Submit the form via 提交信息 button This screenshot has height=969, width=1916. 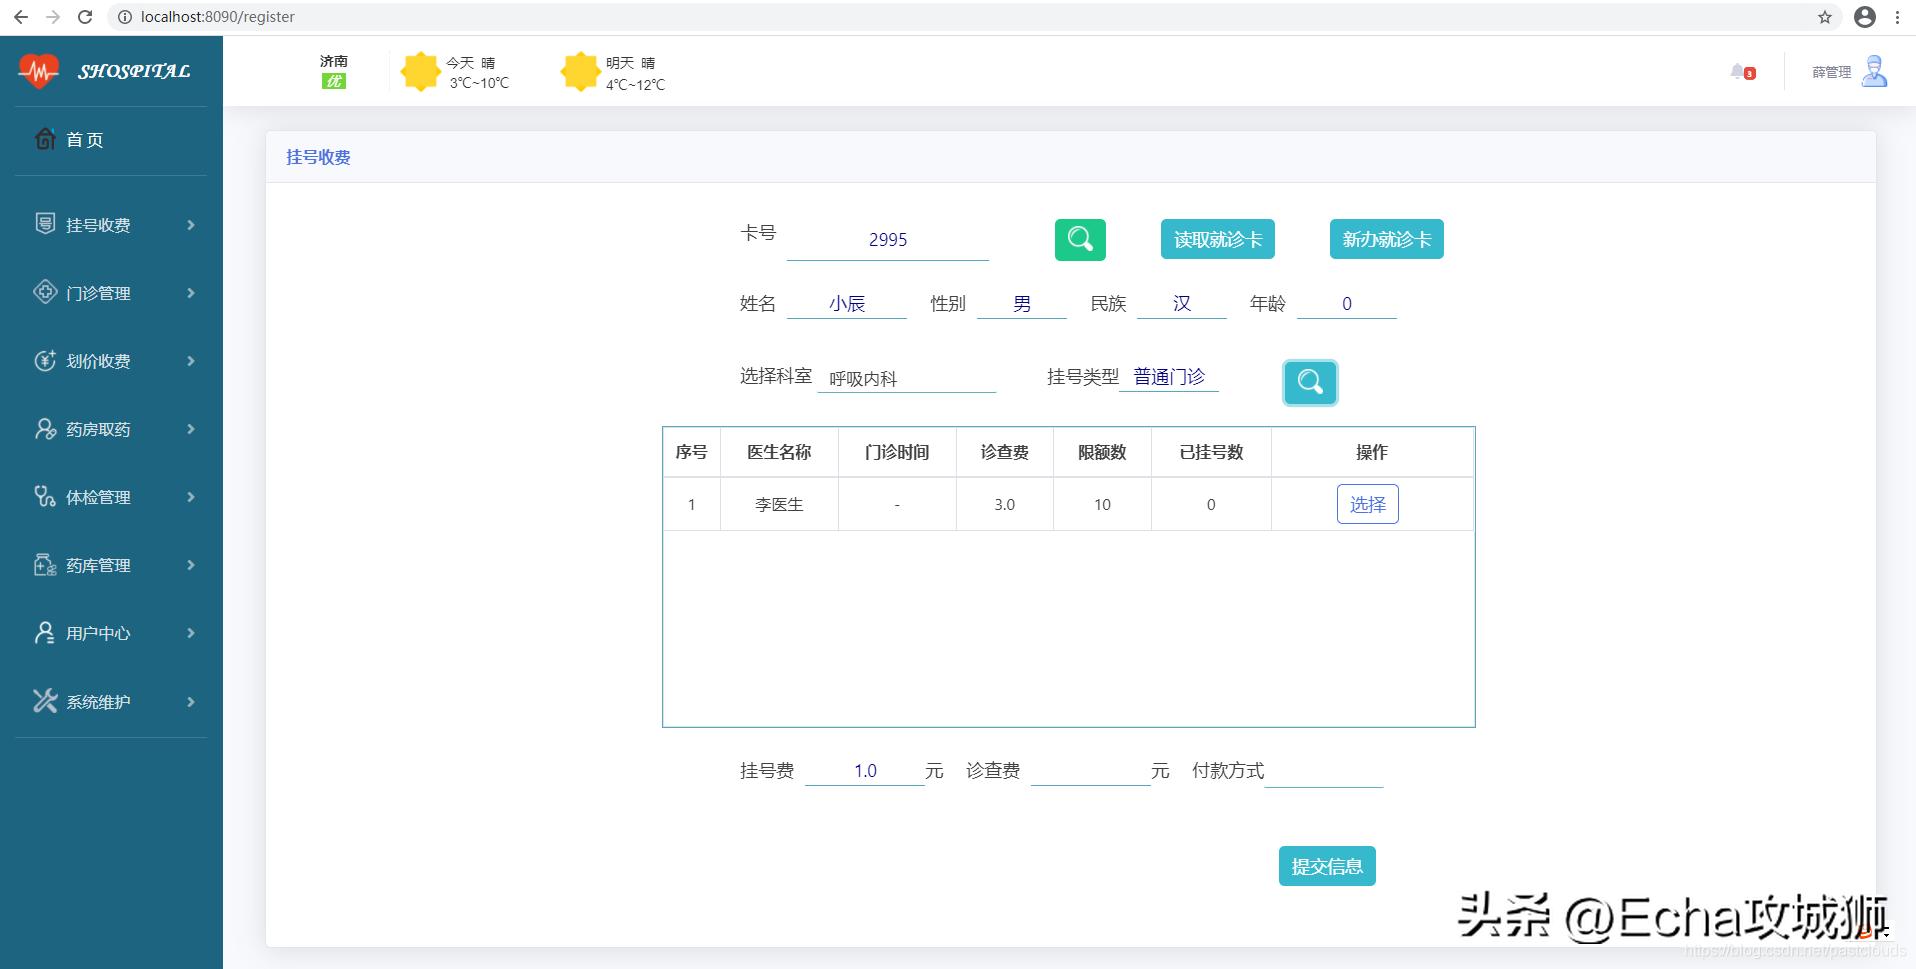tap(1327, 865)
